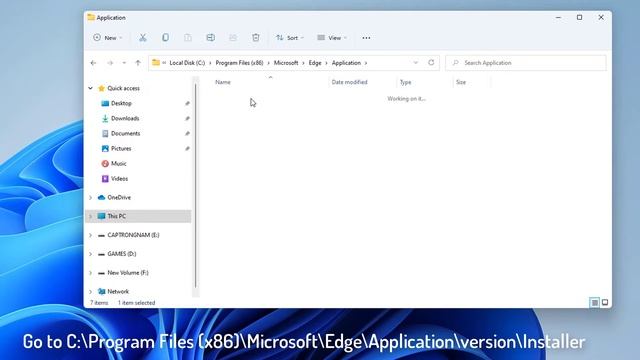The image size is (640, 360).
Task: Sort by the Type column header
Action: [x=405, y=82]
